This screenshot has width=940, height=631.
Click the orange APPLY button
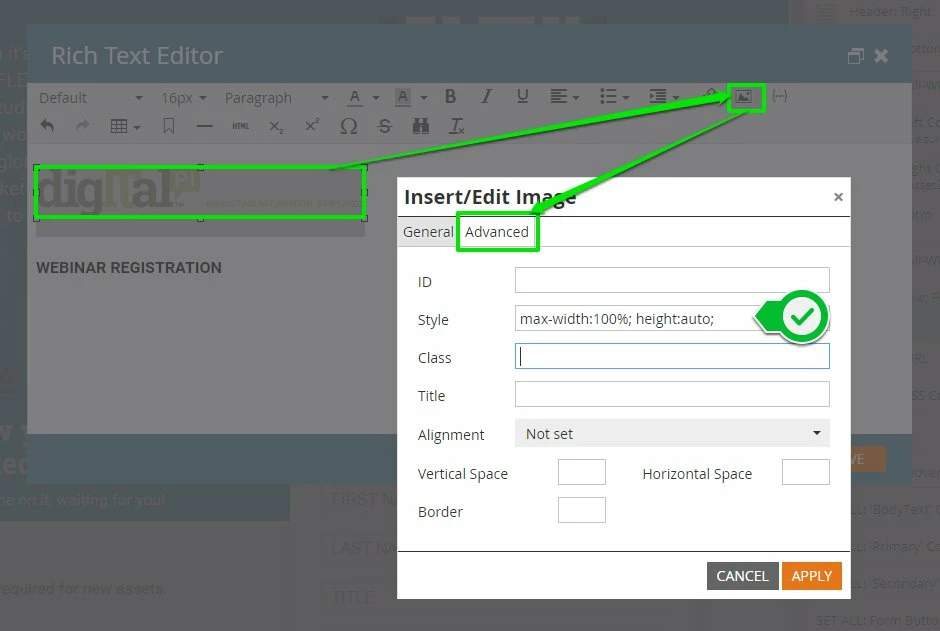click(812, 576)
